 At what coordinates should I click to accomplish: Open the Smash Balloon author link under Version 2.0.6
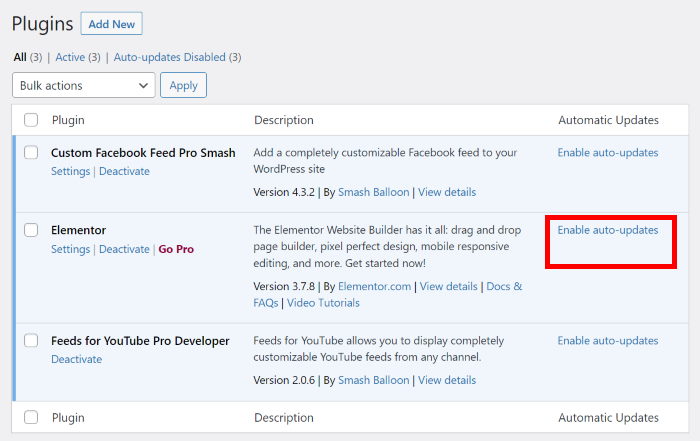click(373, 380)
